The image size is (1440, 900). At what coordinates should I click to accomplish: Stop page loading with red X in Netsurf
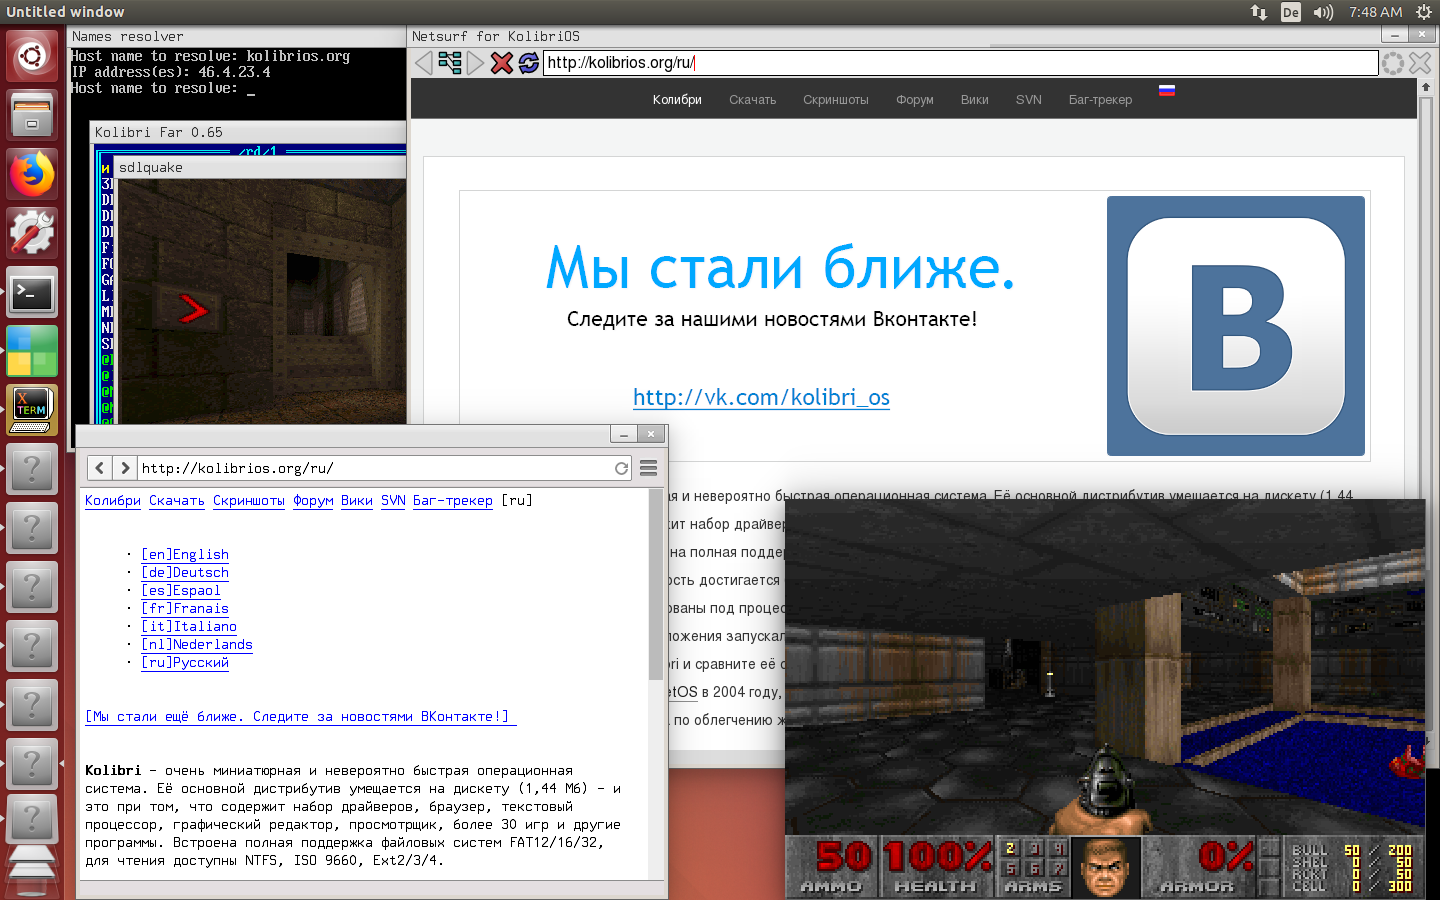(502, 63)
